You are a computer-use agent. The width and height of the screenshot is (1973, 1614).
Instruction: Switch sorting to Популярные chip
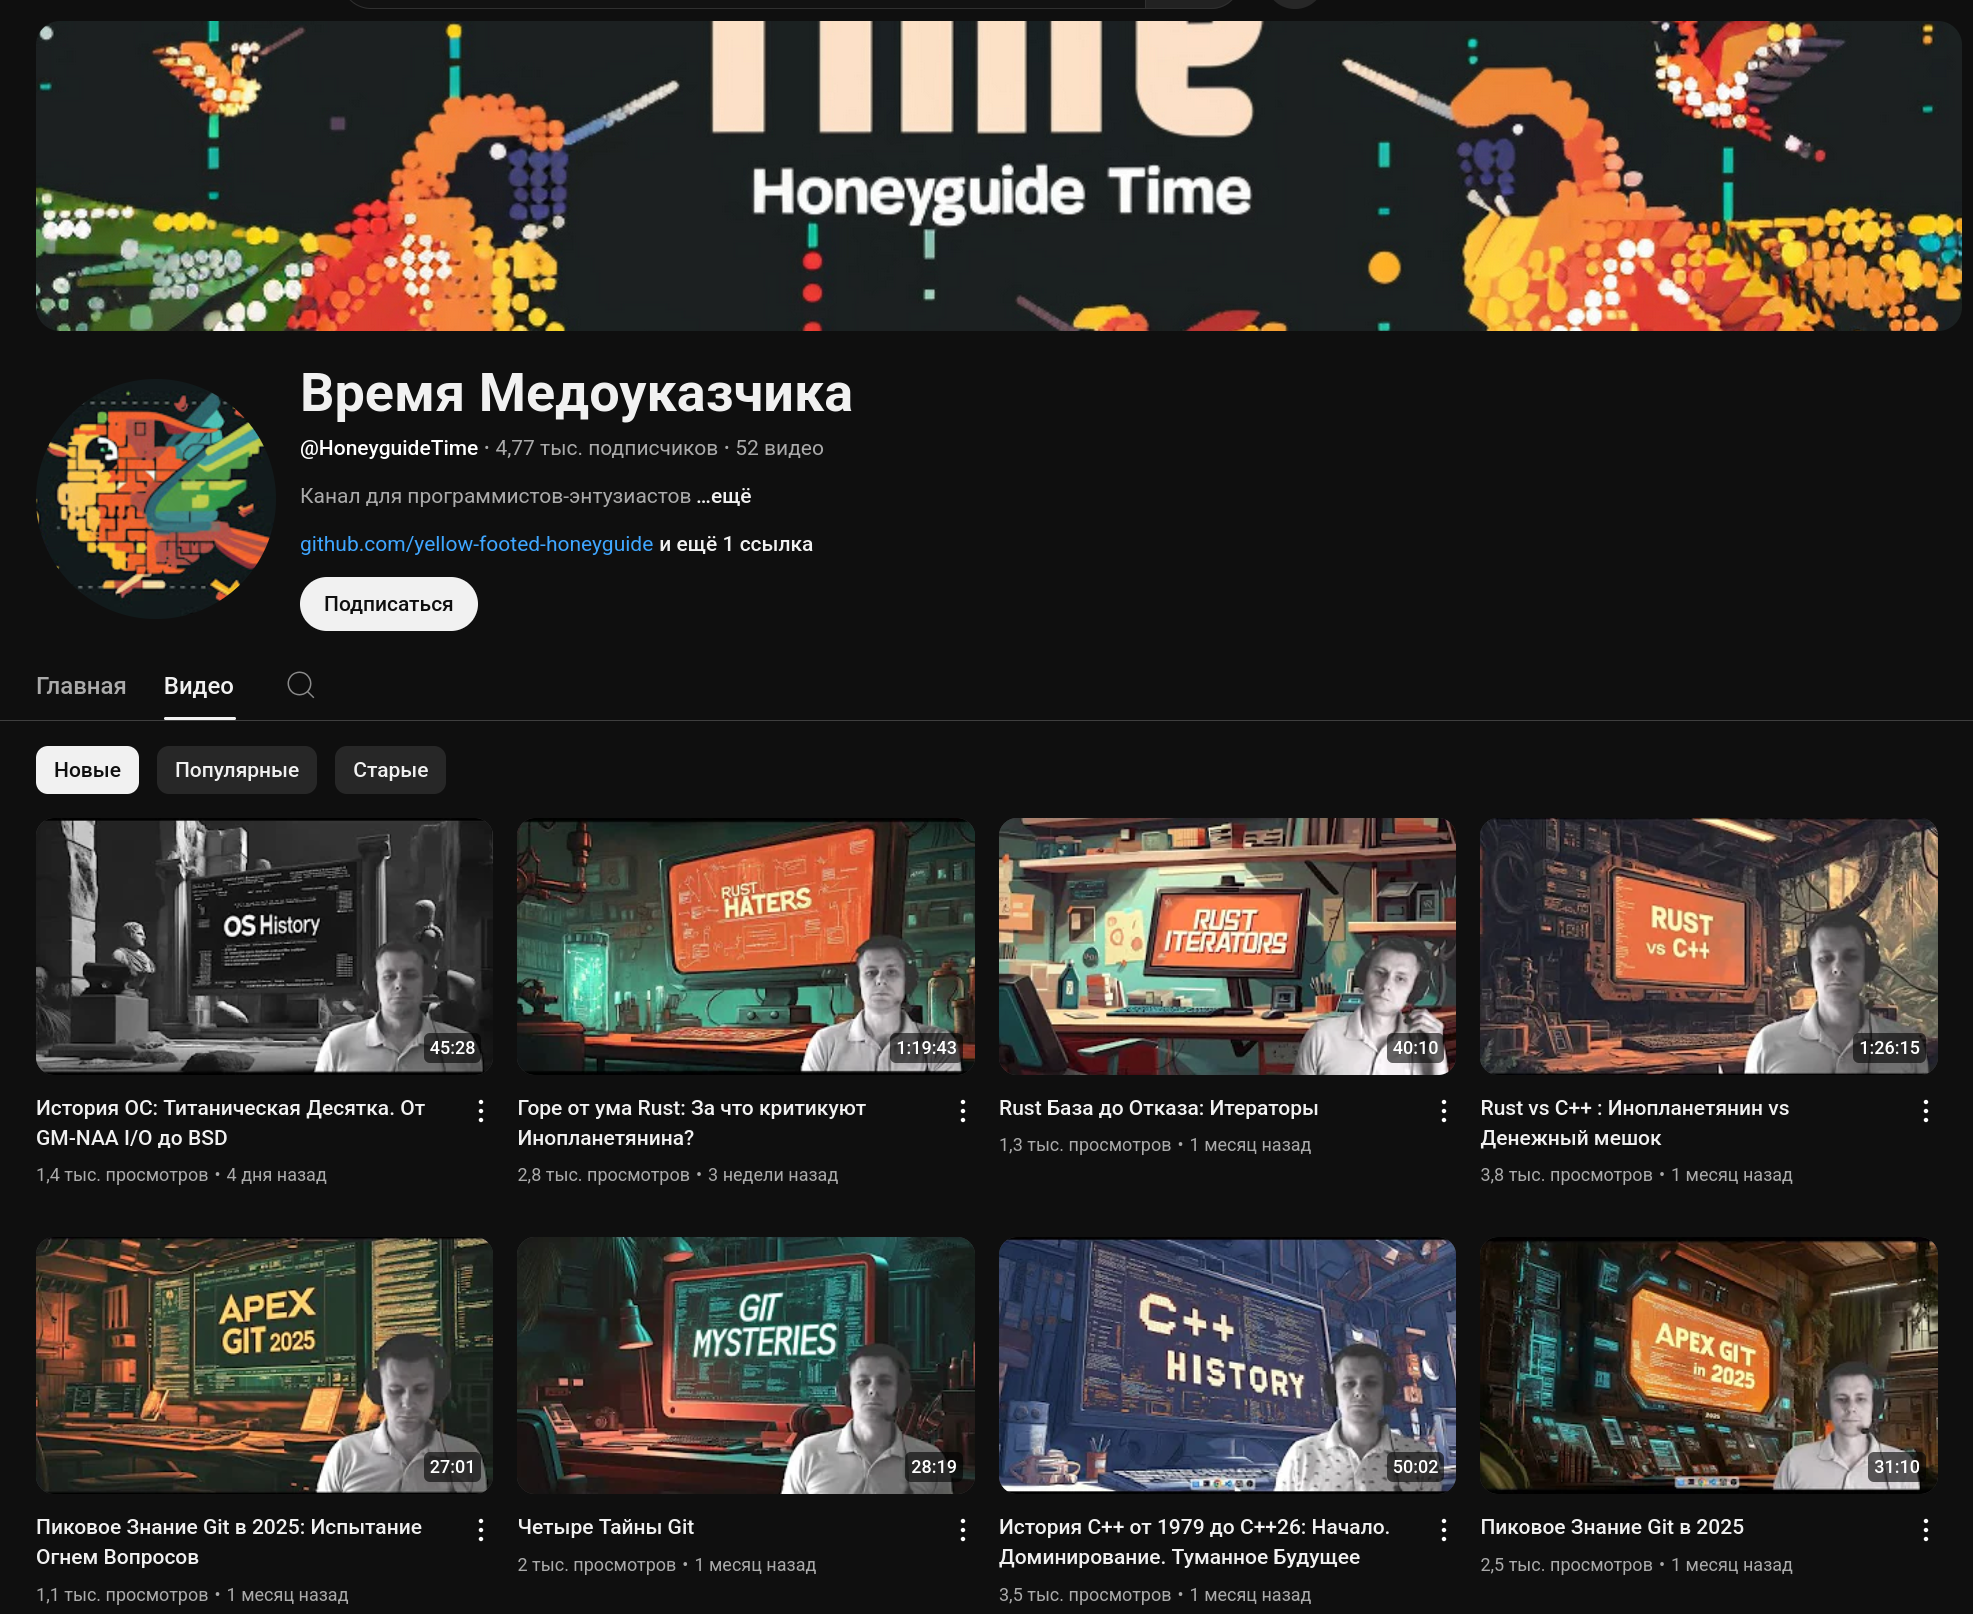coord(236,770)
